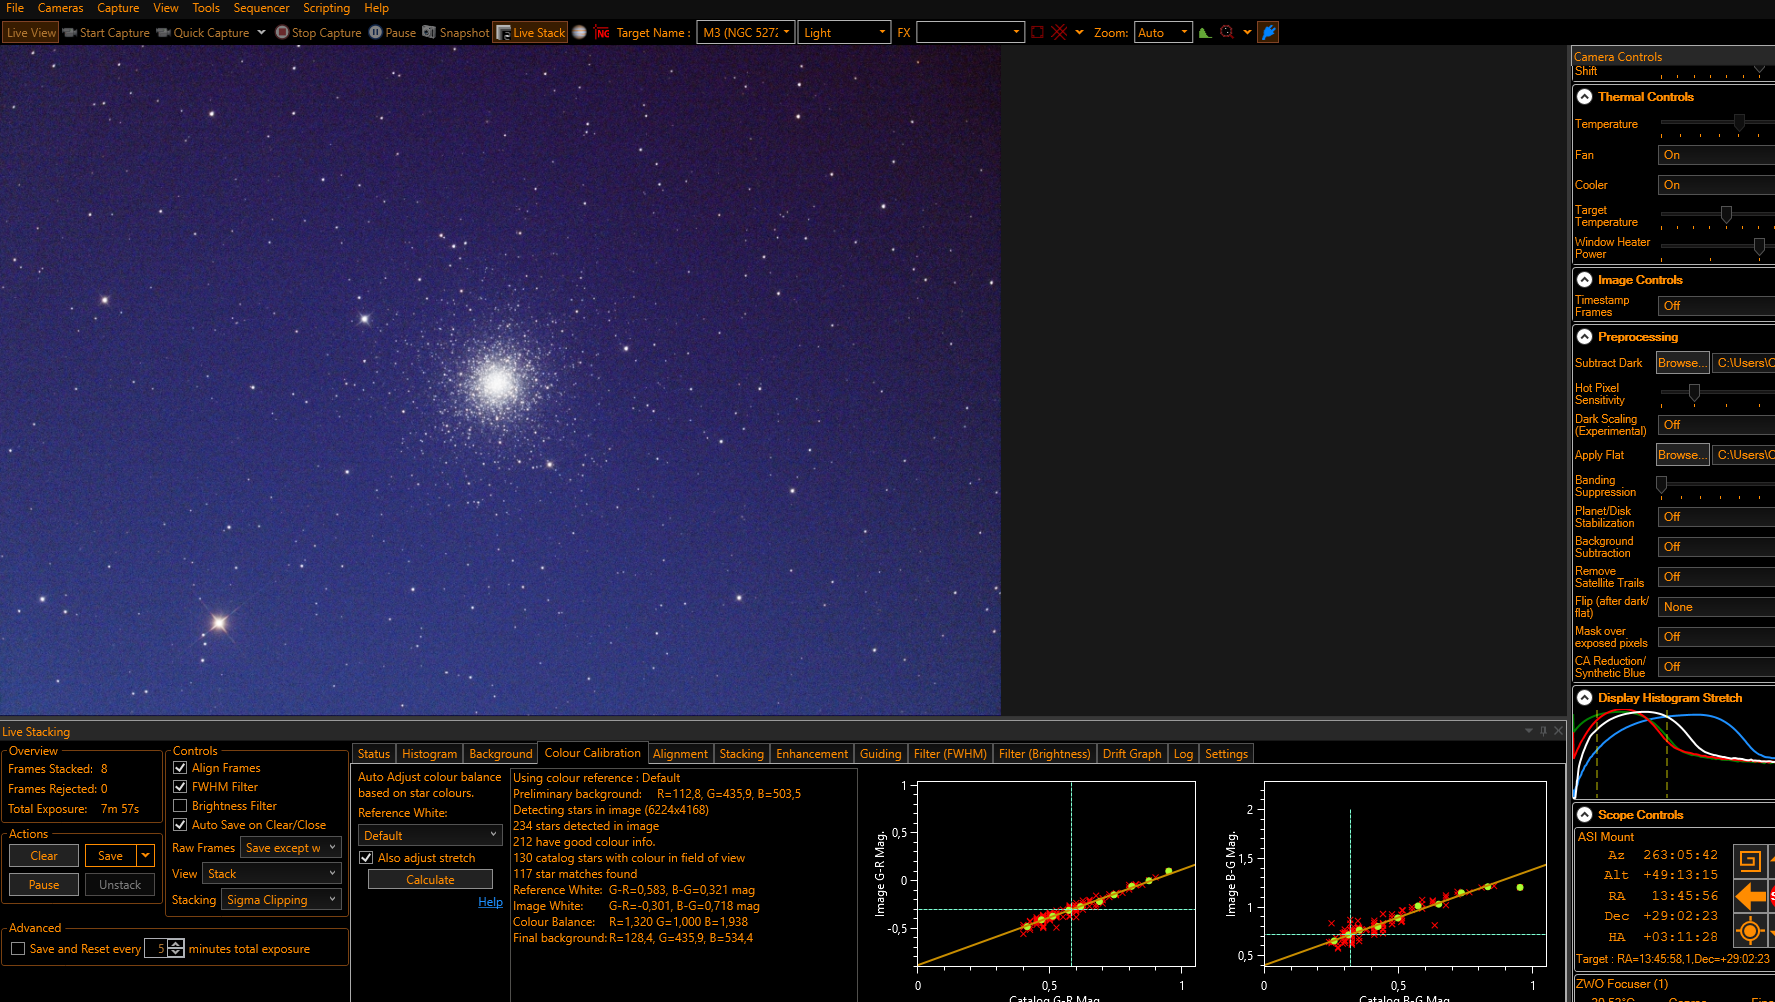Screen dimensions: 1775x1002
Task: Click the left arrow mount move button
Action: [x=1749, y=896]
